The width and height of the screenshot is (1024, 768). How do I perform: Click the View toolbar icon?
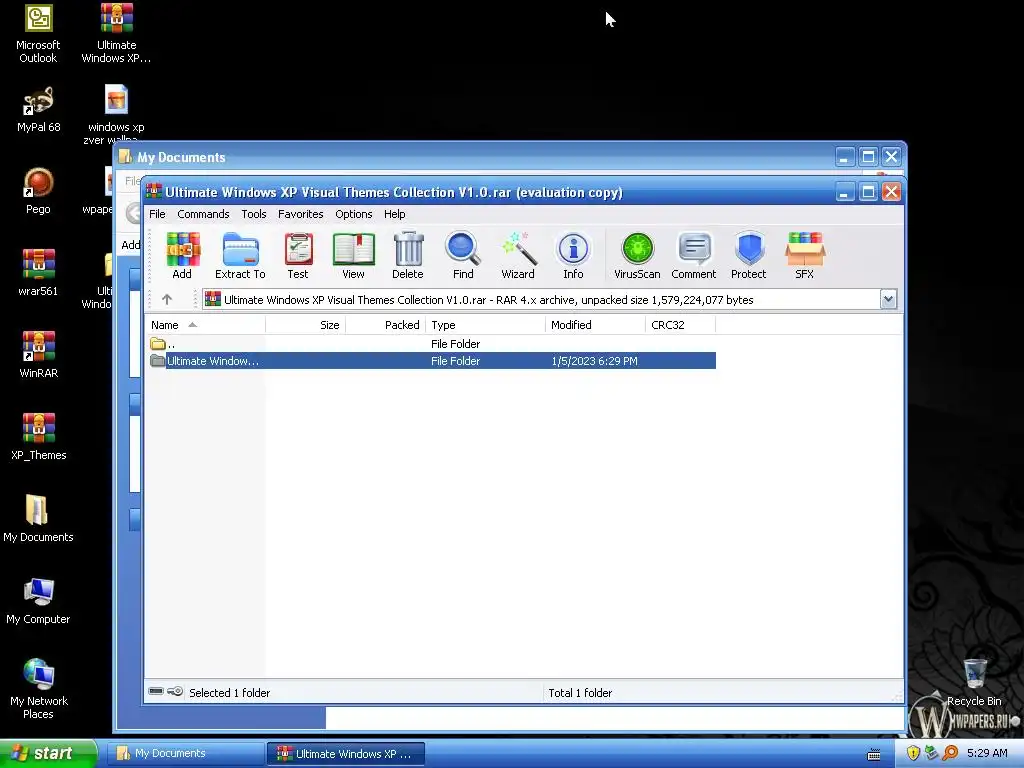point(353,255)
